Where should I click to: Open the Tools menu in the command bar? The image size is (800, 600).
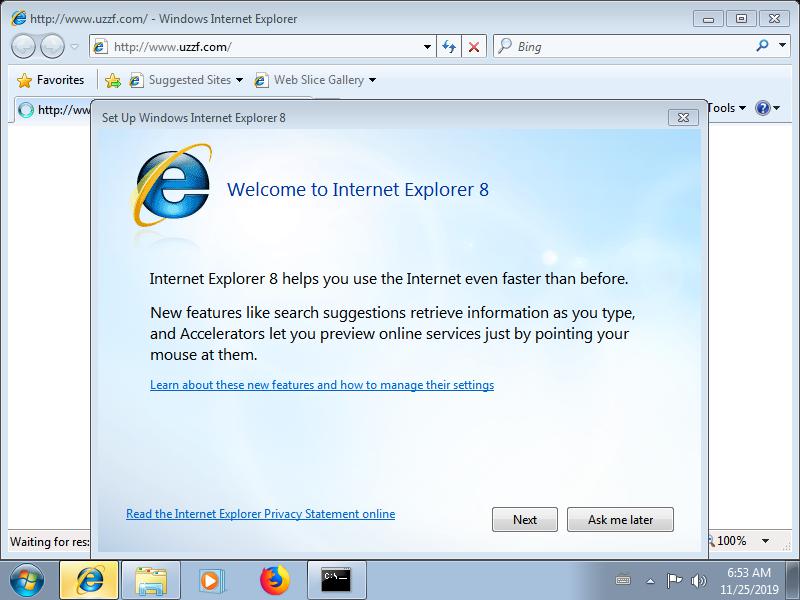(x=727, y=108)
